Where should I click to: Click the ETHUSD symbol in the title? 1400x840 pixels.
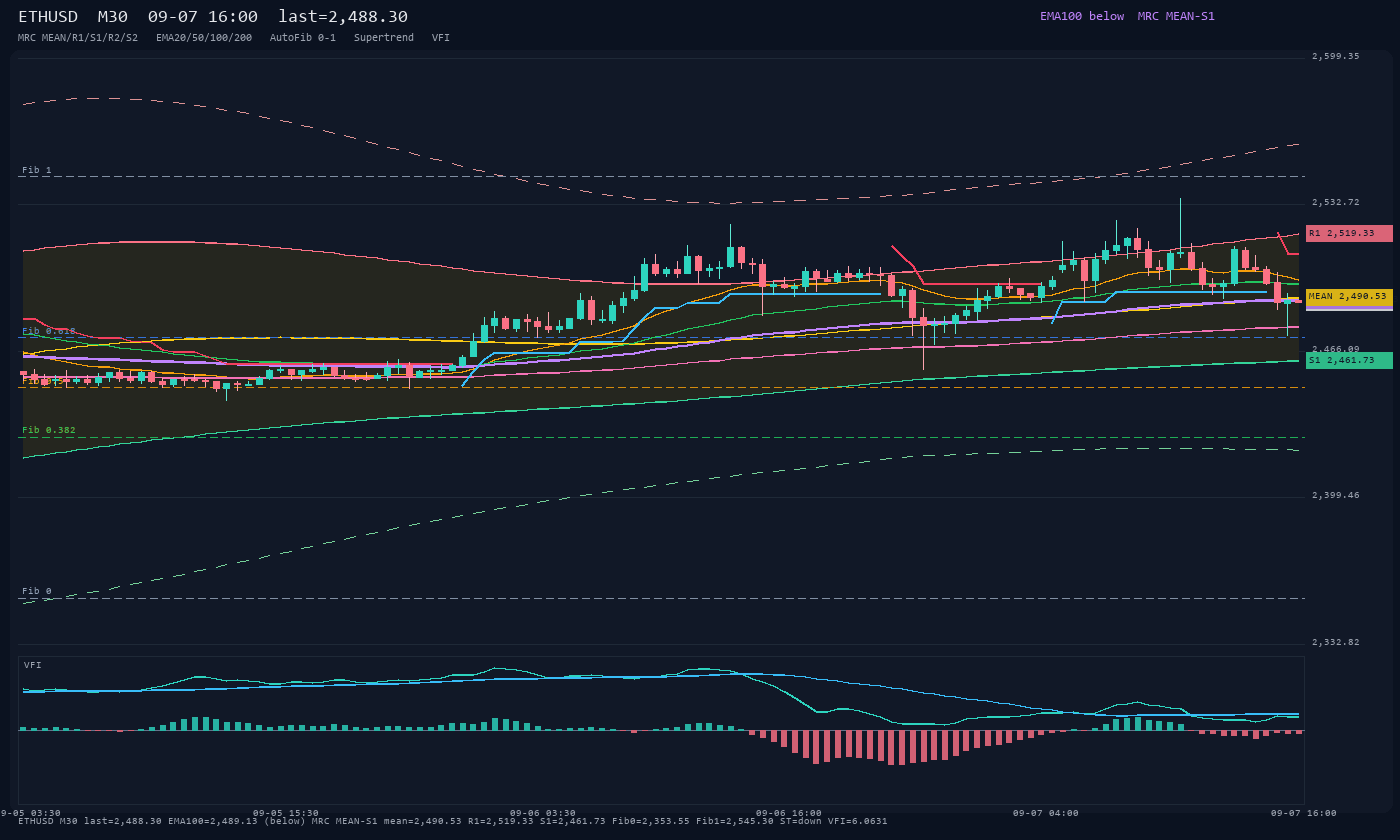(48, 17)
